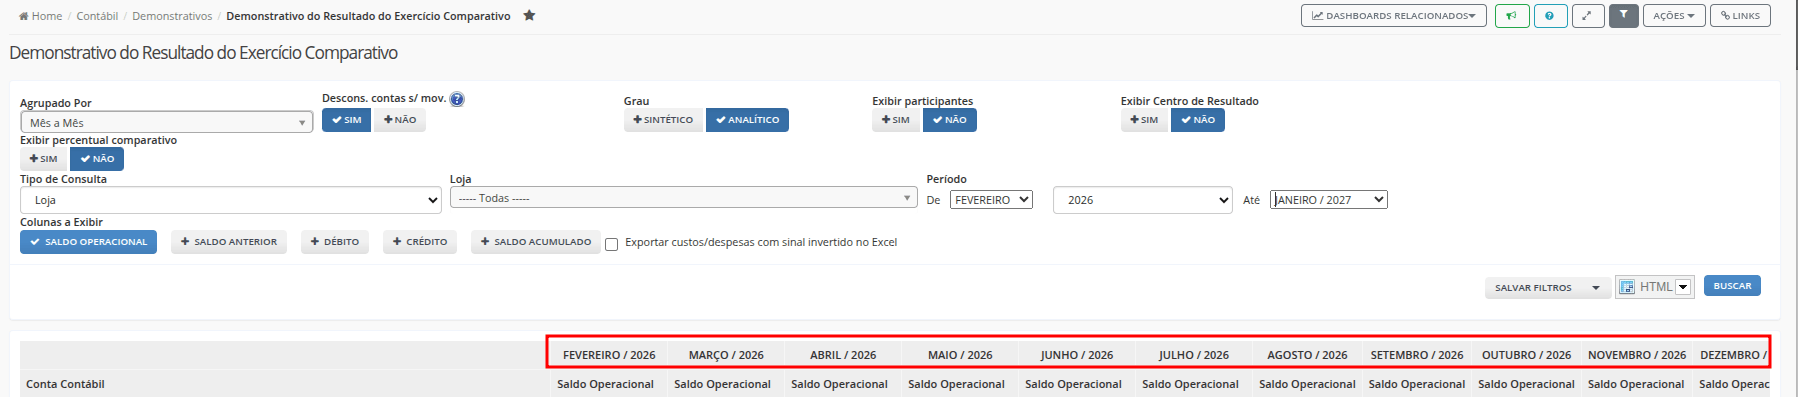Select SINTÉTICO under Grau

(x=663, y=120)
